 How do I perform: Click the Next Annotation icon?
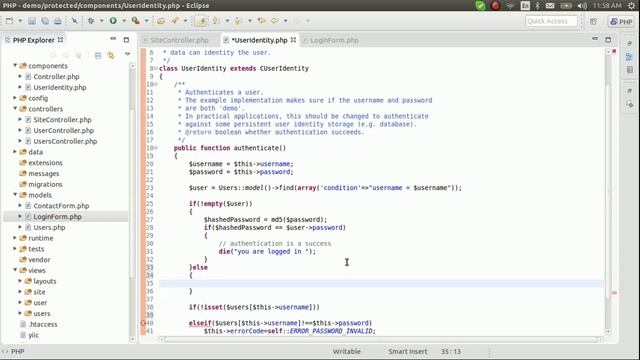tap(216, 21)
